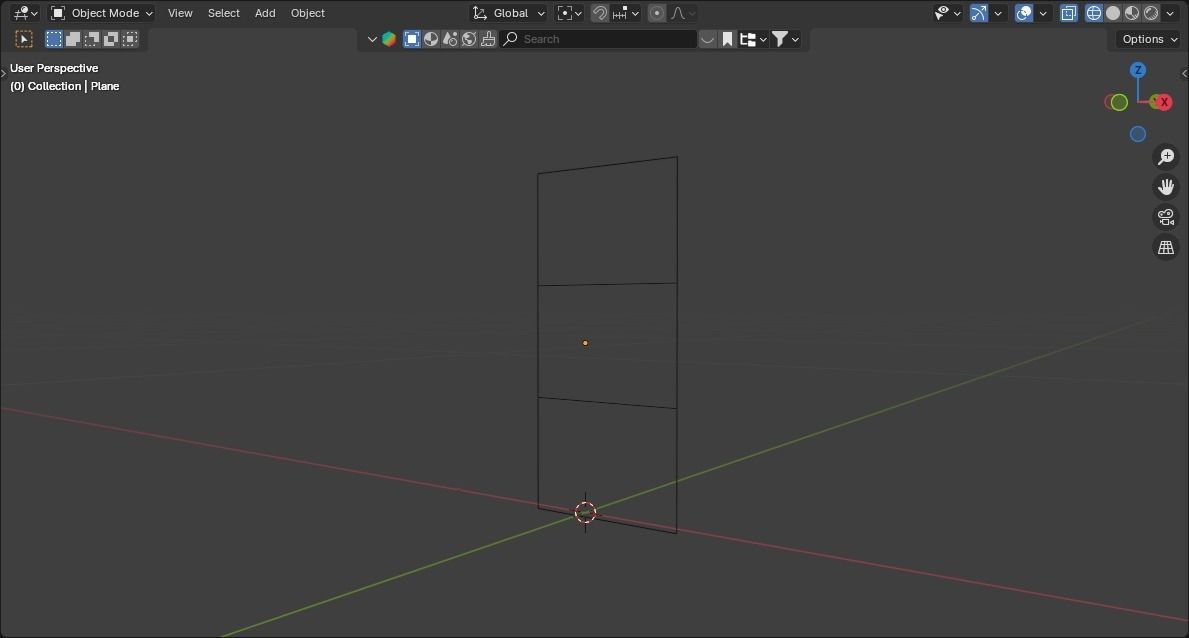This screenshot has width=1189, height=638.
Task: Filter by material assets icon
Action: 431,39
